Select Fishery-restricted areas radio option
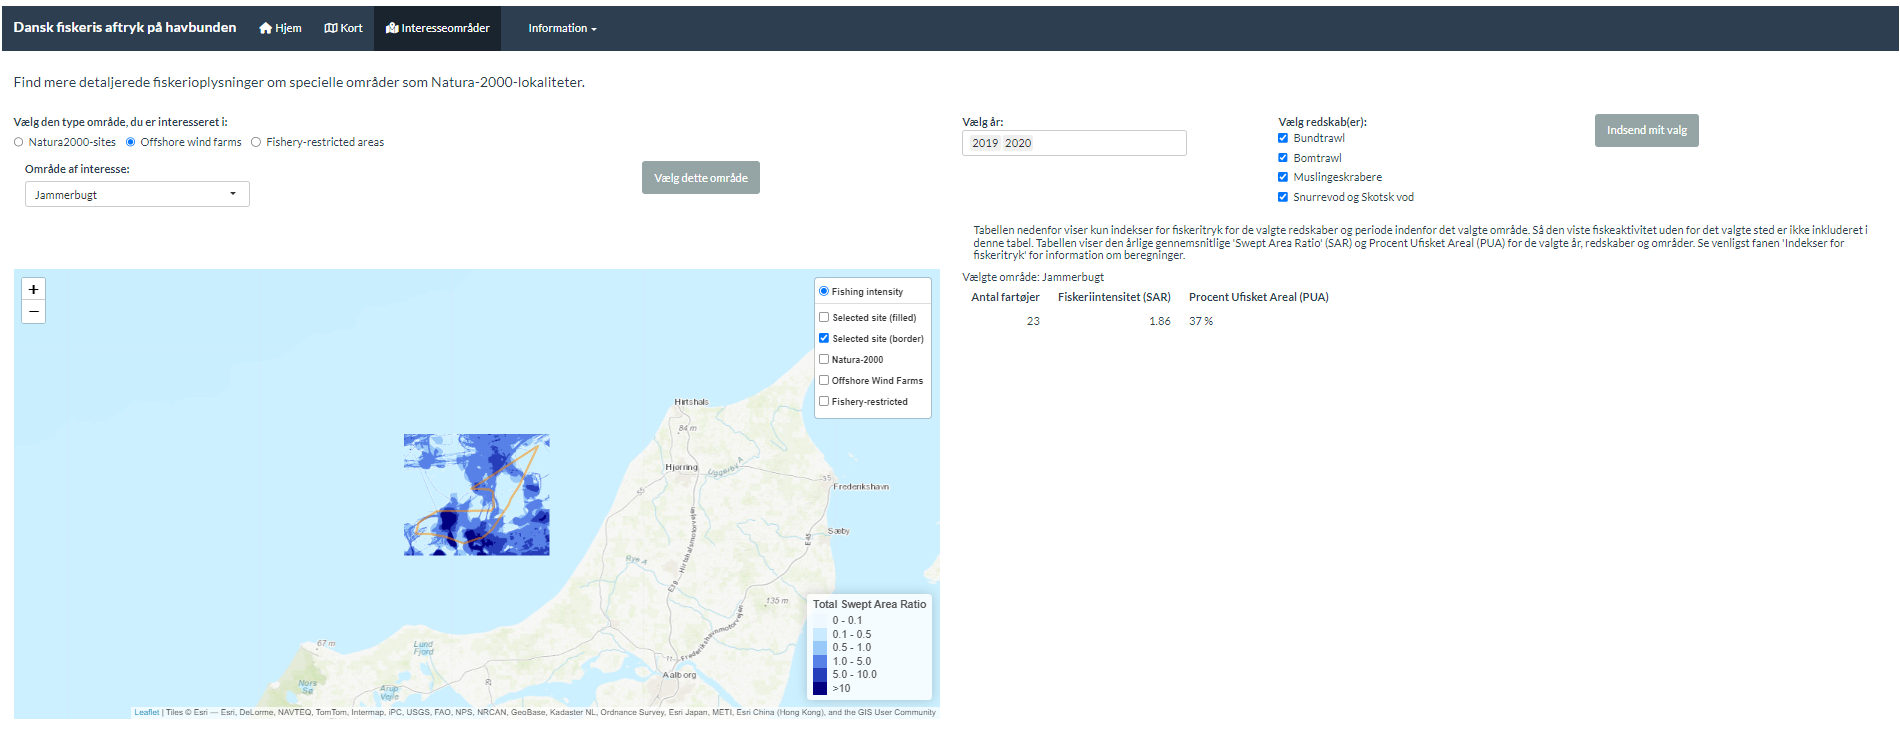Viewport: 1900px width, 733px height. pos(256,142)
